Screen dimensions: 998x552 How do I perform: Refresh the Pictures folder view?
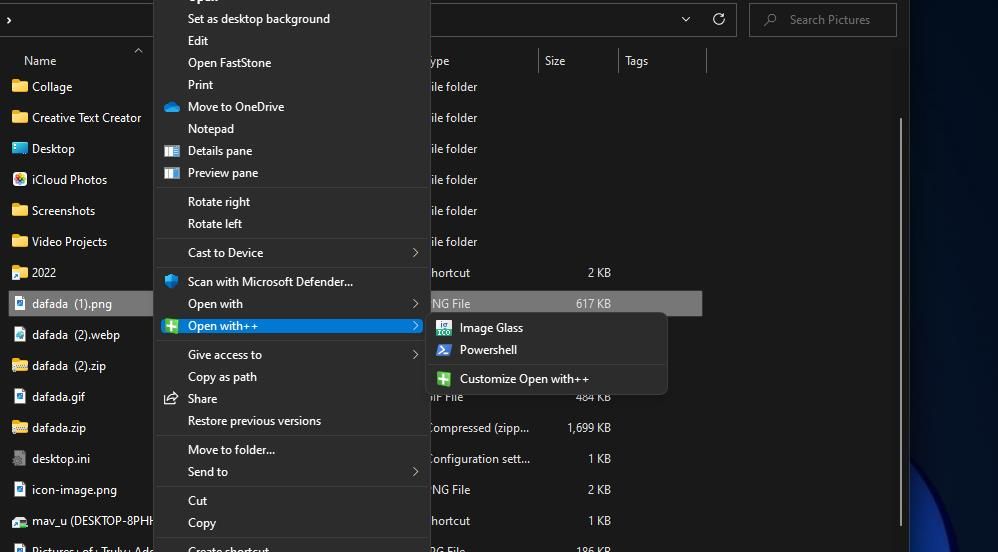coord(718,19)
